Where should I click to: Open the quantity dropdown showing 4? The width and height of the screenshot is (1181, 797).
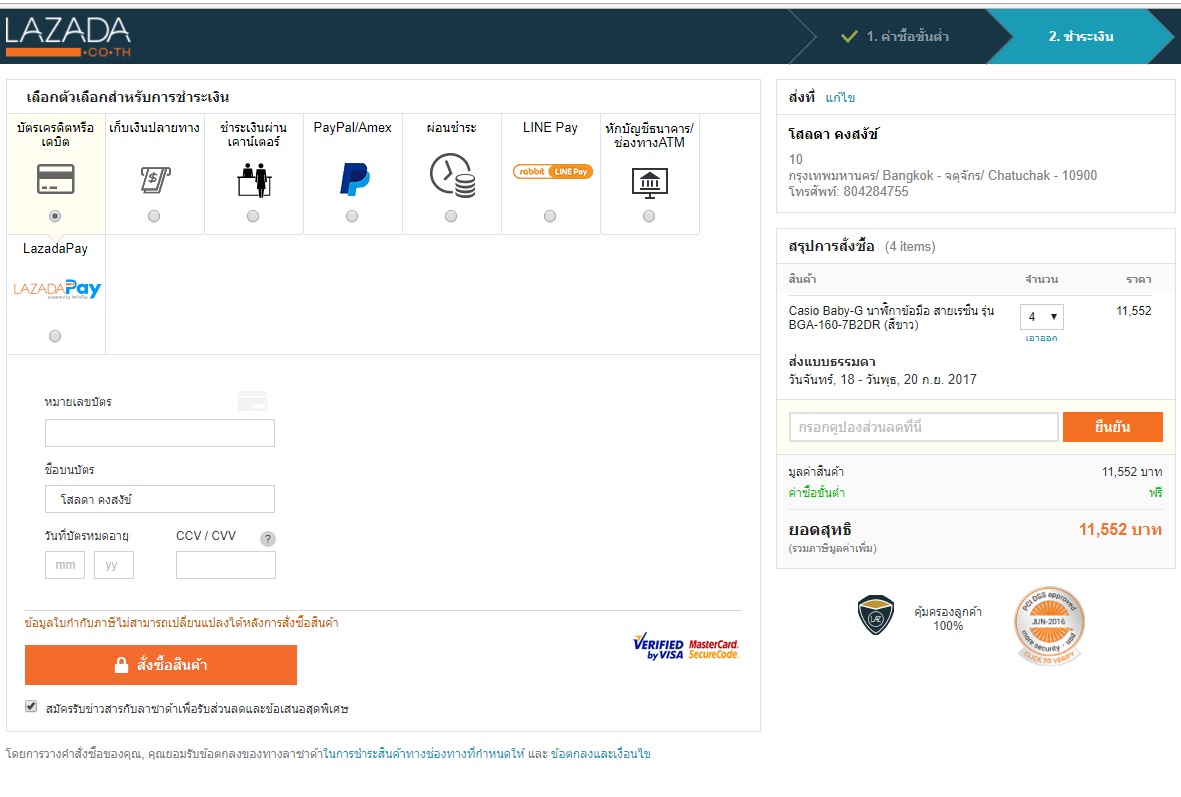coord(1042,316)
